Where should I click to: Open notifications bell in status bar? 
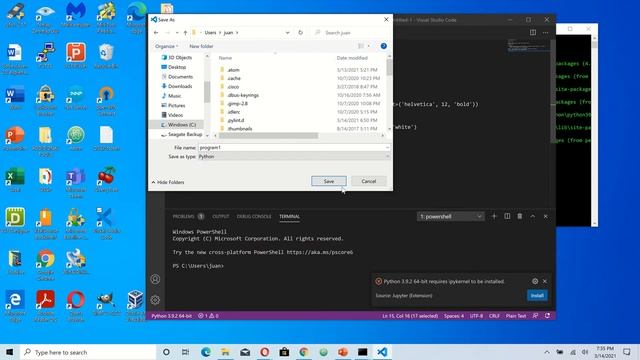547,316
